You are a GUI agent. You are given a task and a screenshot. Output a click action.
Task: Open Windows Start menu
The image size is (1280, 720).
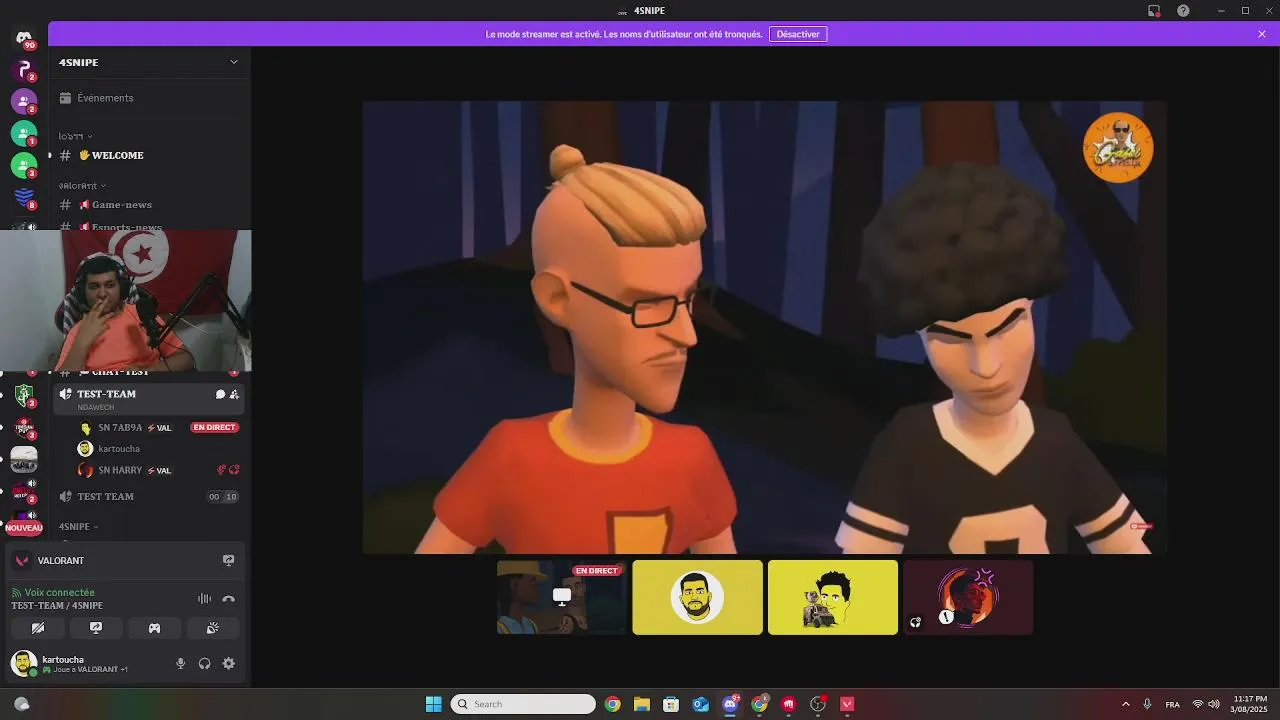pos(434,704)
